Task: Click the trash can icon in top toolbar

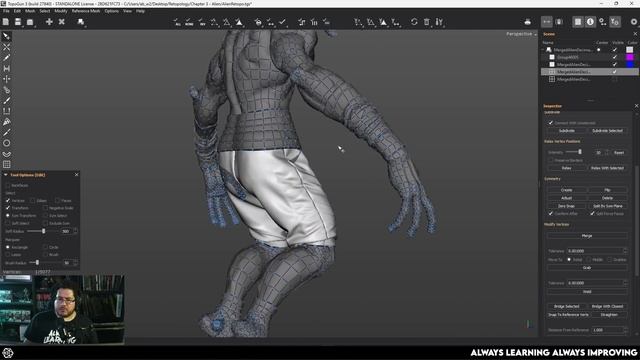Action: (x=426, y=22)
